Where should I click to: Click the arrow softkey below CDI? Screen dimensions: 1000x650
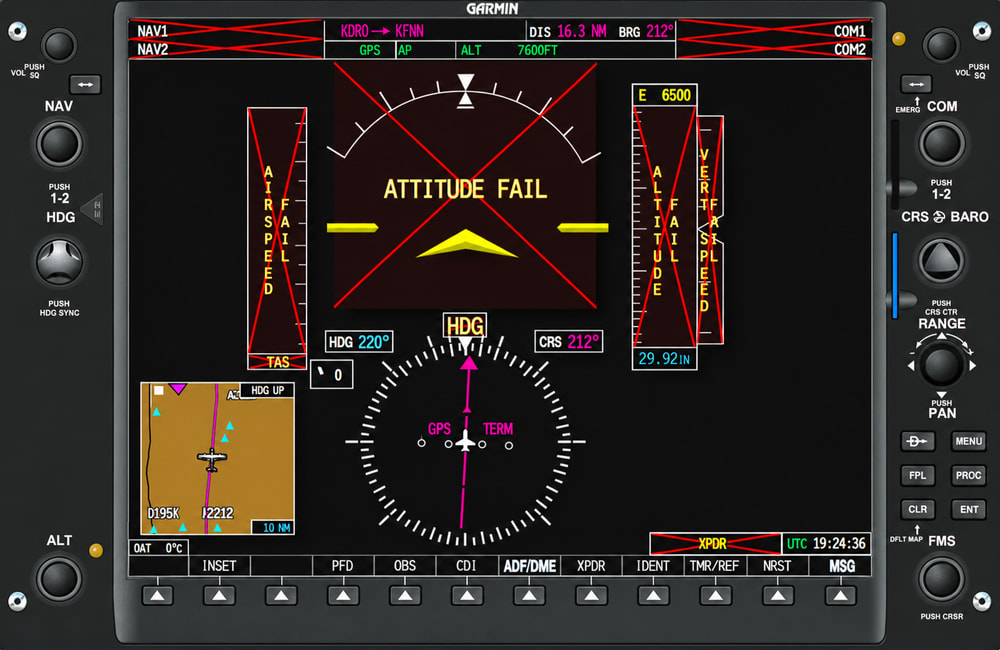[467, 596]
